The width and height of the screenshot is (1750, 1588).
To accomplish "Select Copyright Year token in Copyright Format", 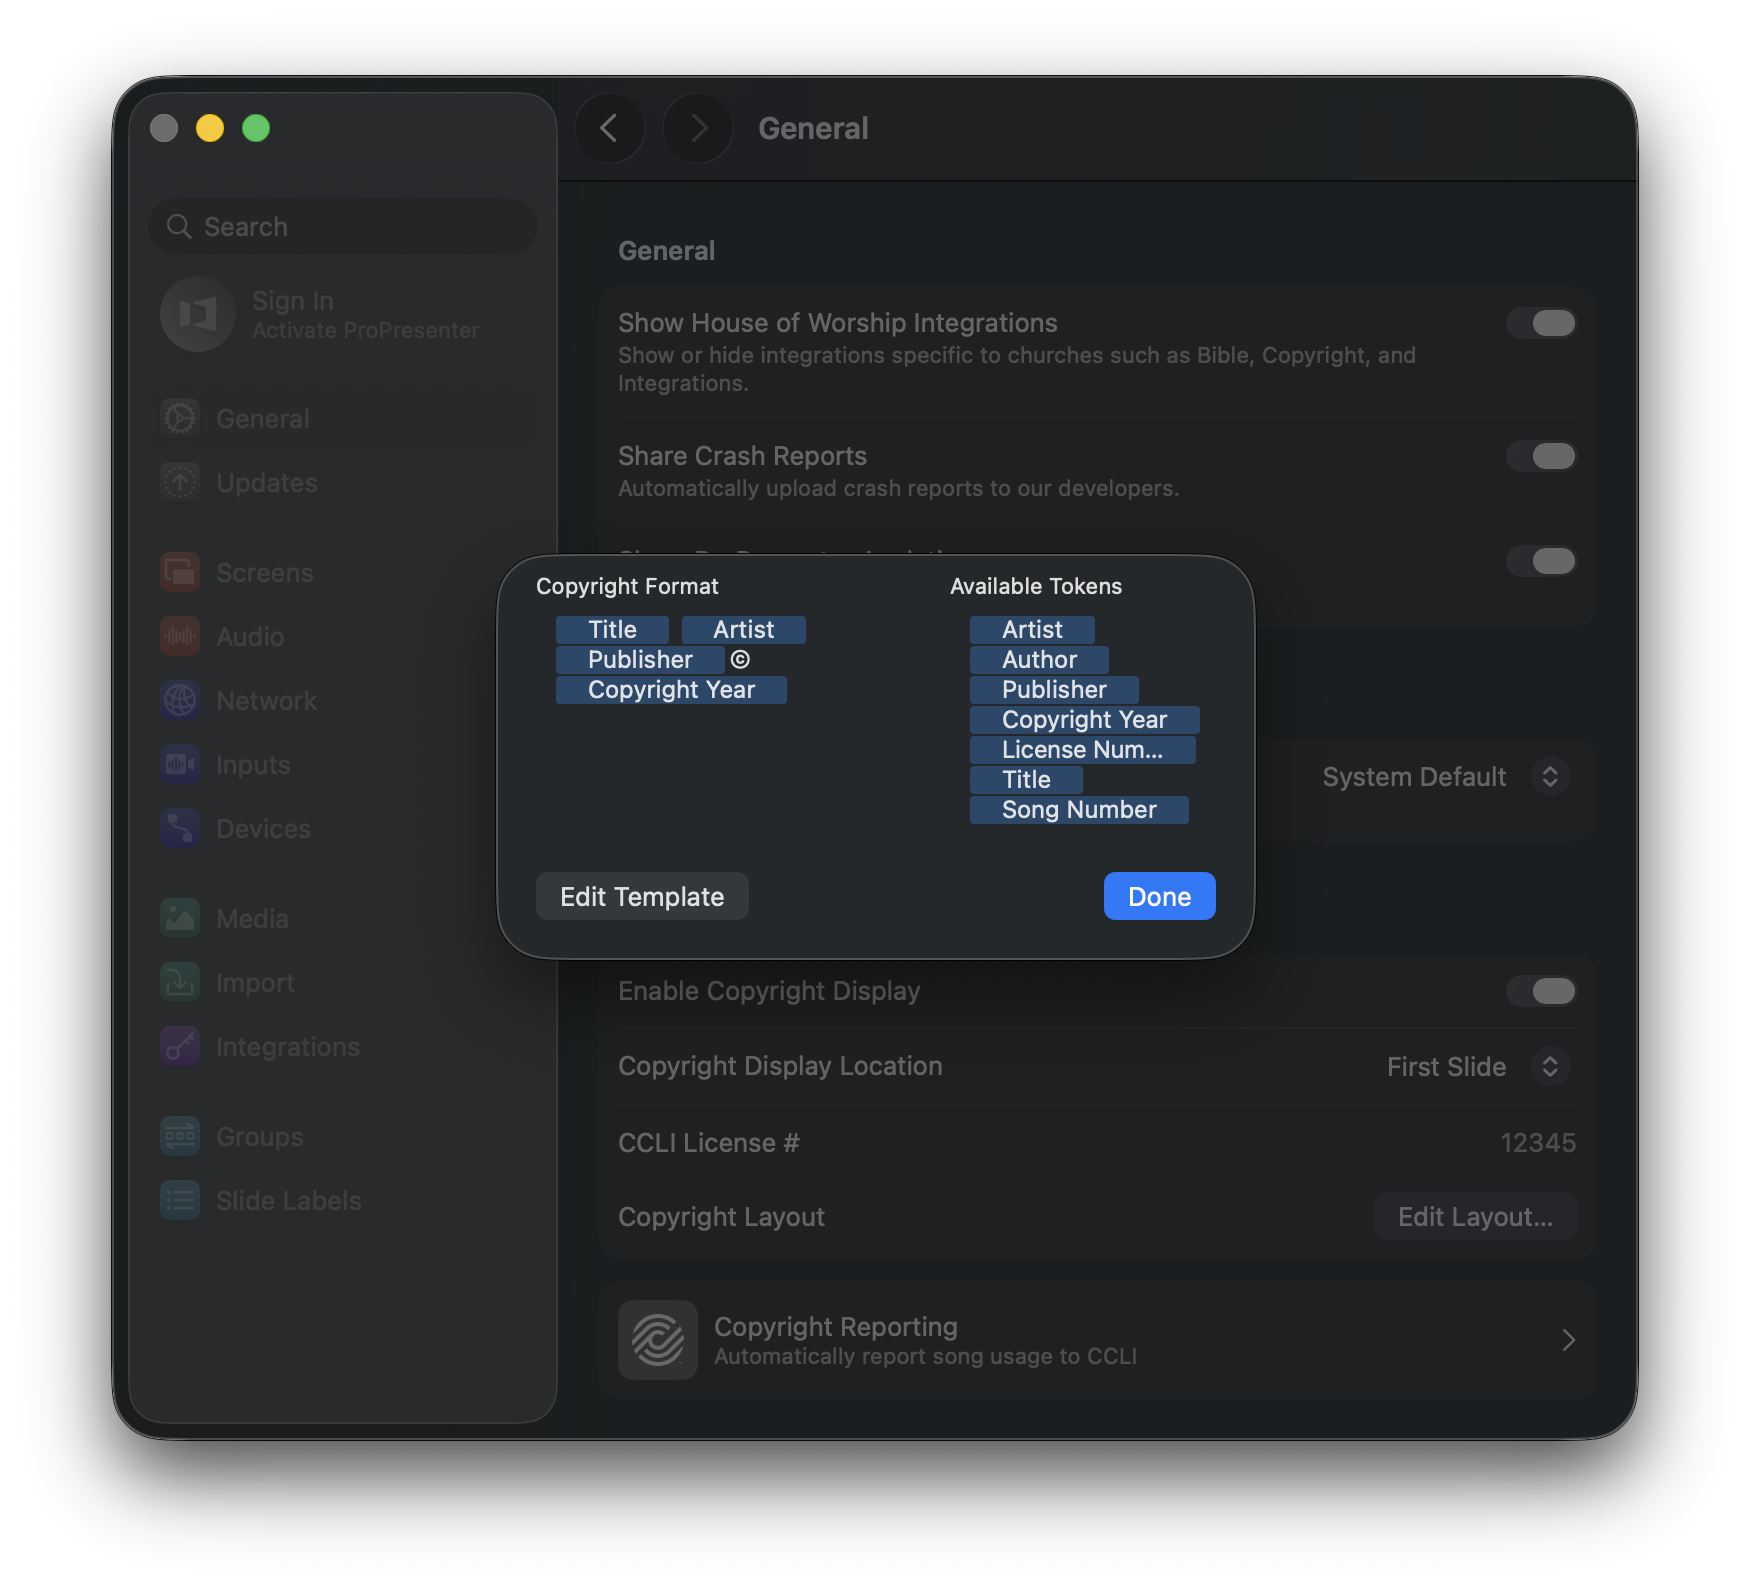I will click(671, 690).
